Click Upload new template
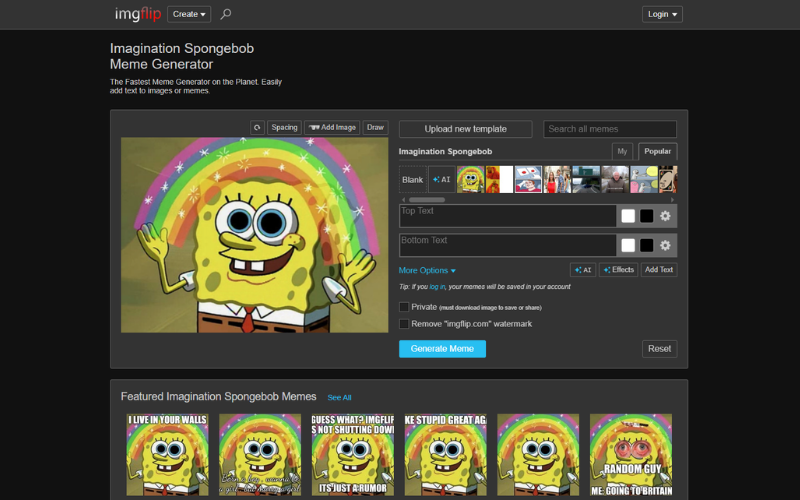Screen dimensions: 800x500 point(465,129)
